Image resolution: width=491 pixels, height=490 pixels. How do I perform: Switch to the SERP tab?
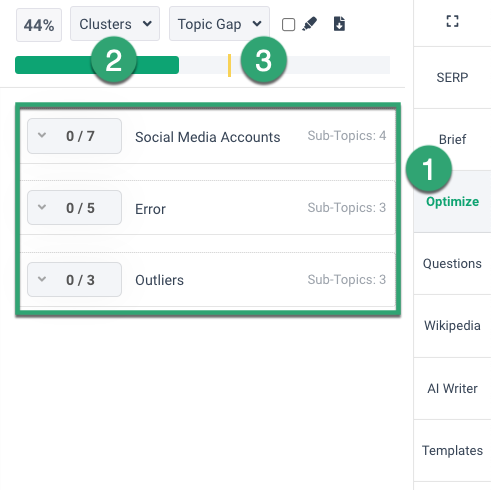(452, 78)
